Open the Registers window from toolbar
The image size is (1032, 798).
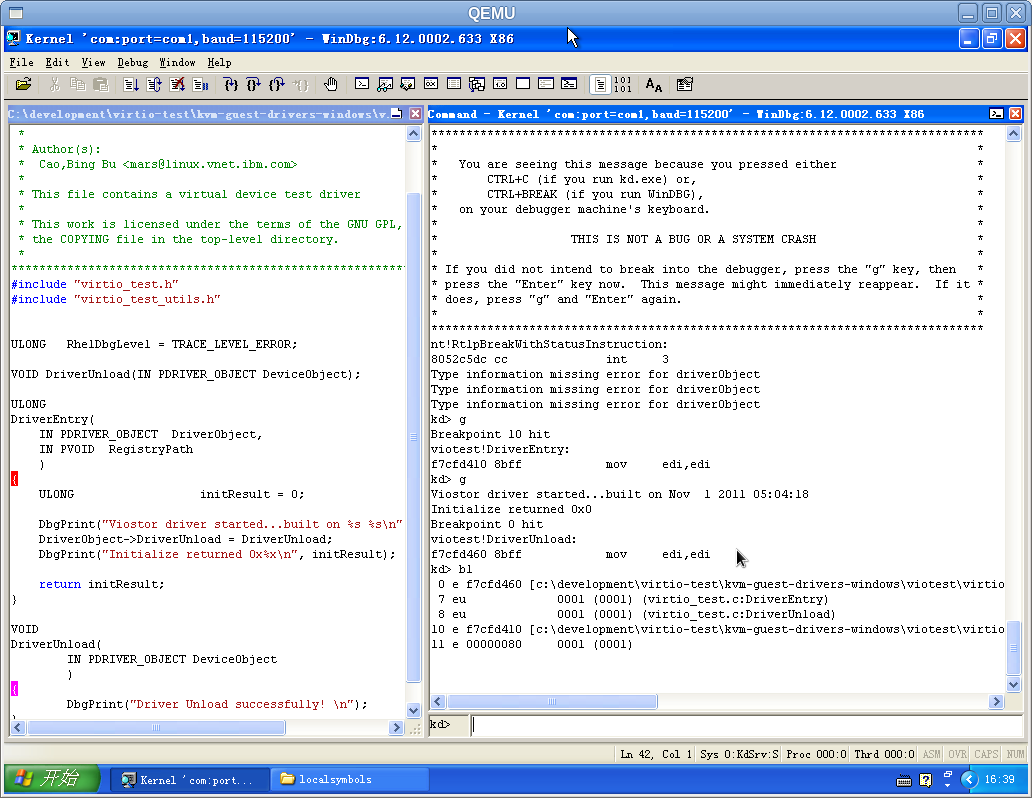pyautogui.click(x=431, y=84)
